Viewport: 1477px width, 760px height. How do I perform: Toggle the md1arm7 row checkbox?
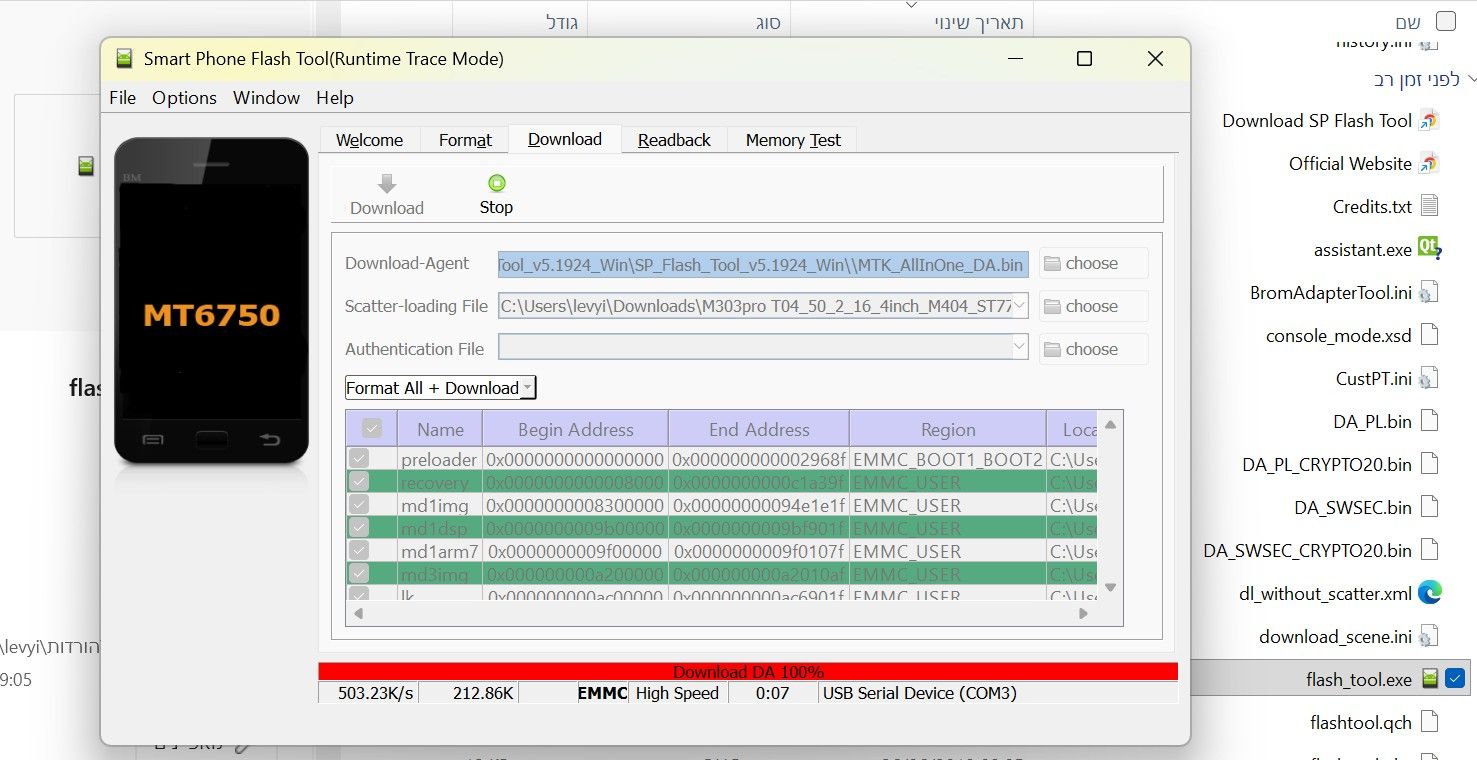(359, 551)
